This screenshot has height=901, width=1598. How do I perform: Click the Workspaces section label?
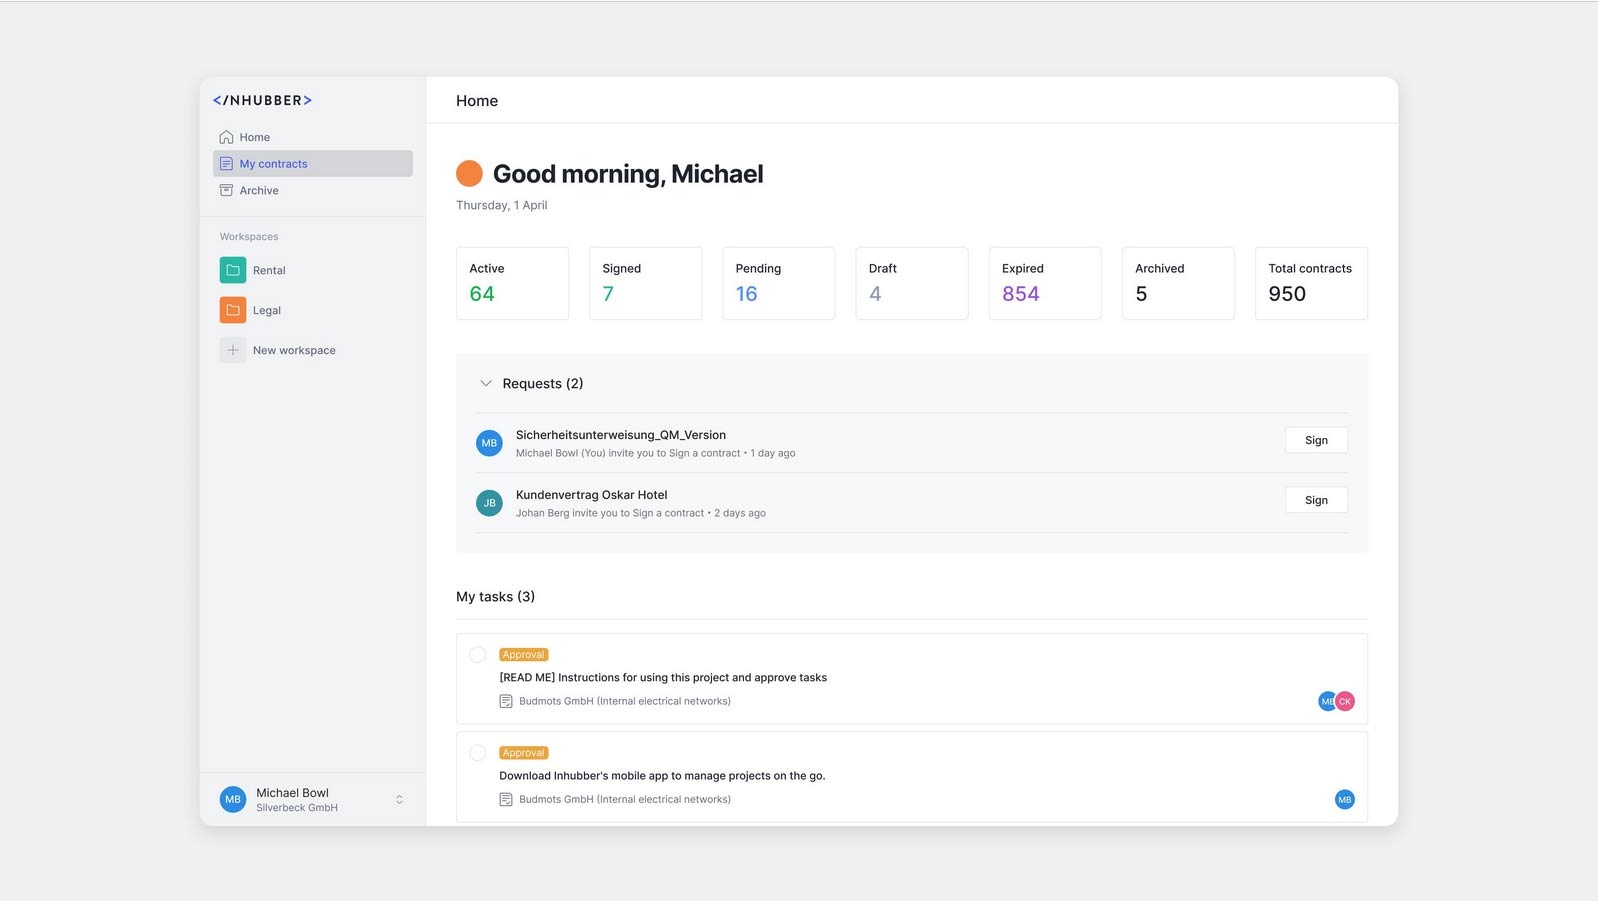click(249, 237)
